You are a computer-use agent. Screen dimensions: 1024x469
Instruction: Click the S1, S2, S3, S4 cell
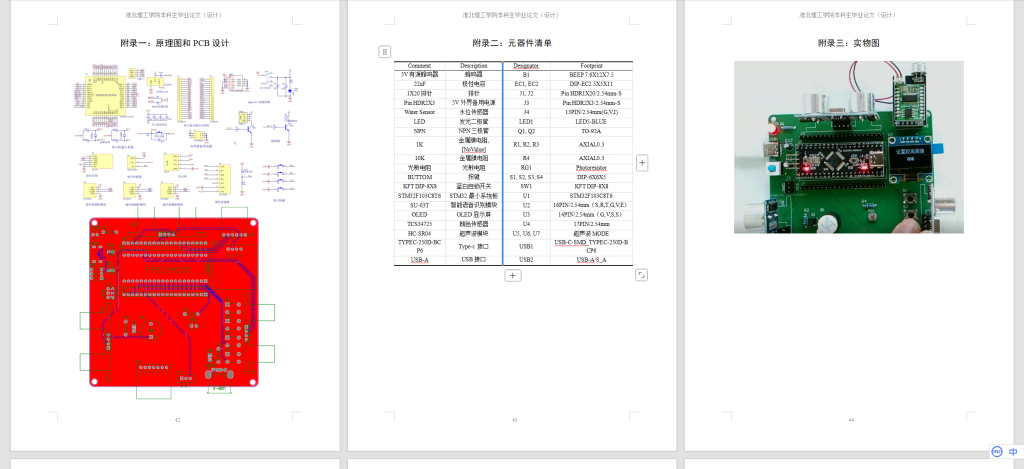click(x=526, y=177)
